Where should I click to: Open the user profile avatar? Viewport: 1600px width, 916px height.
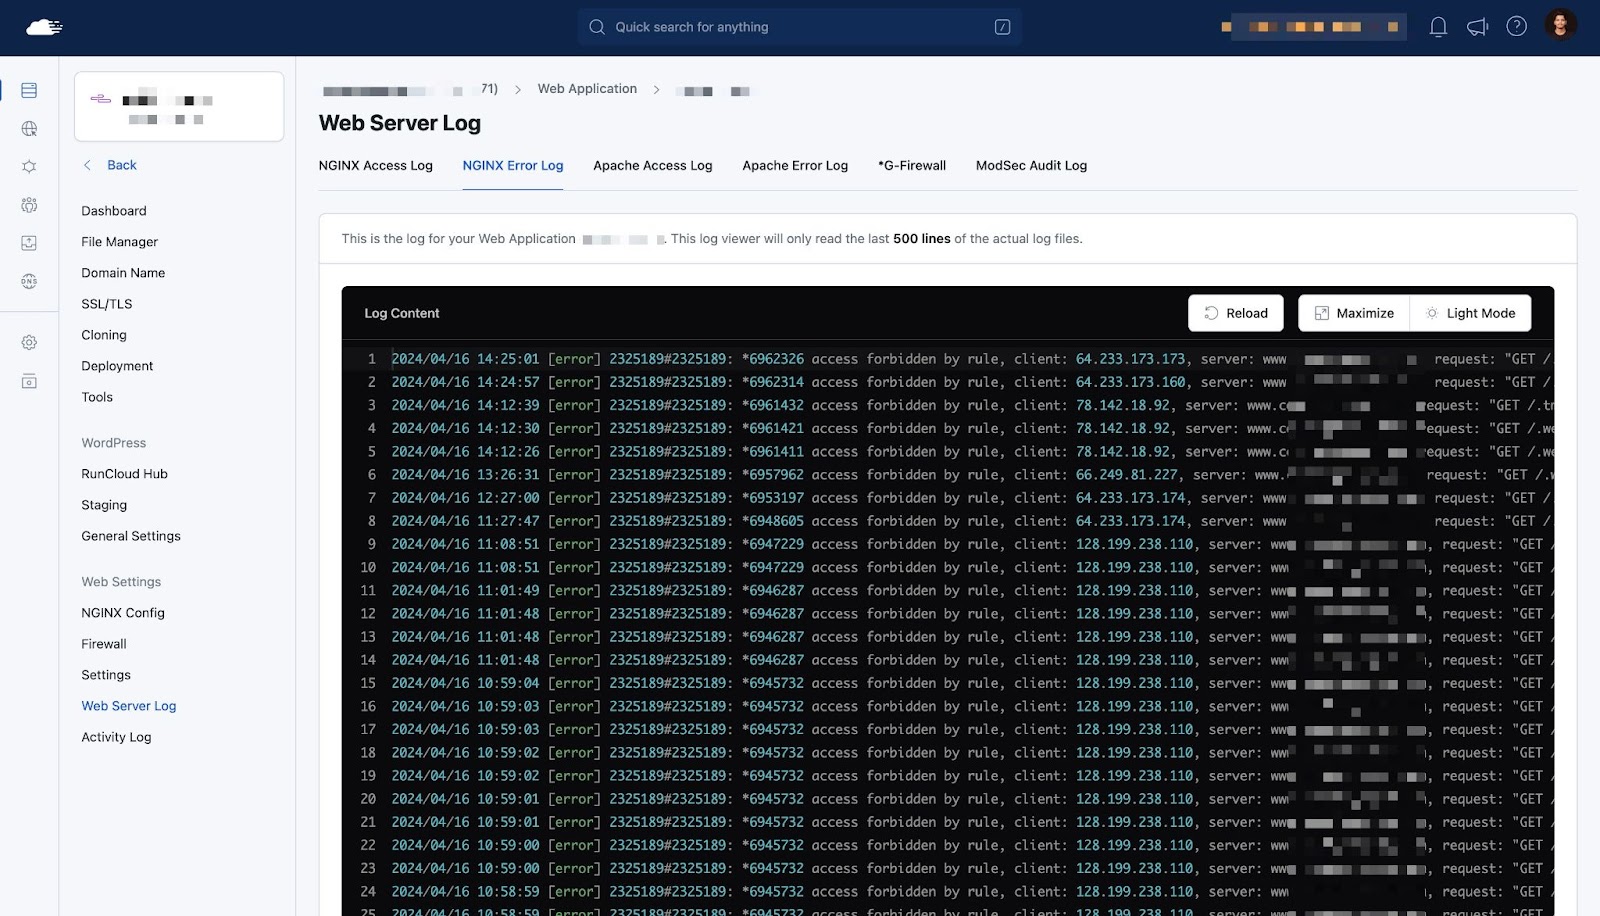point(1560,24)
